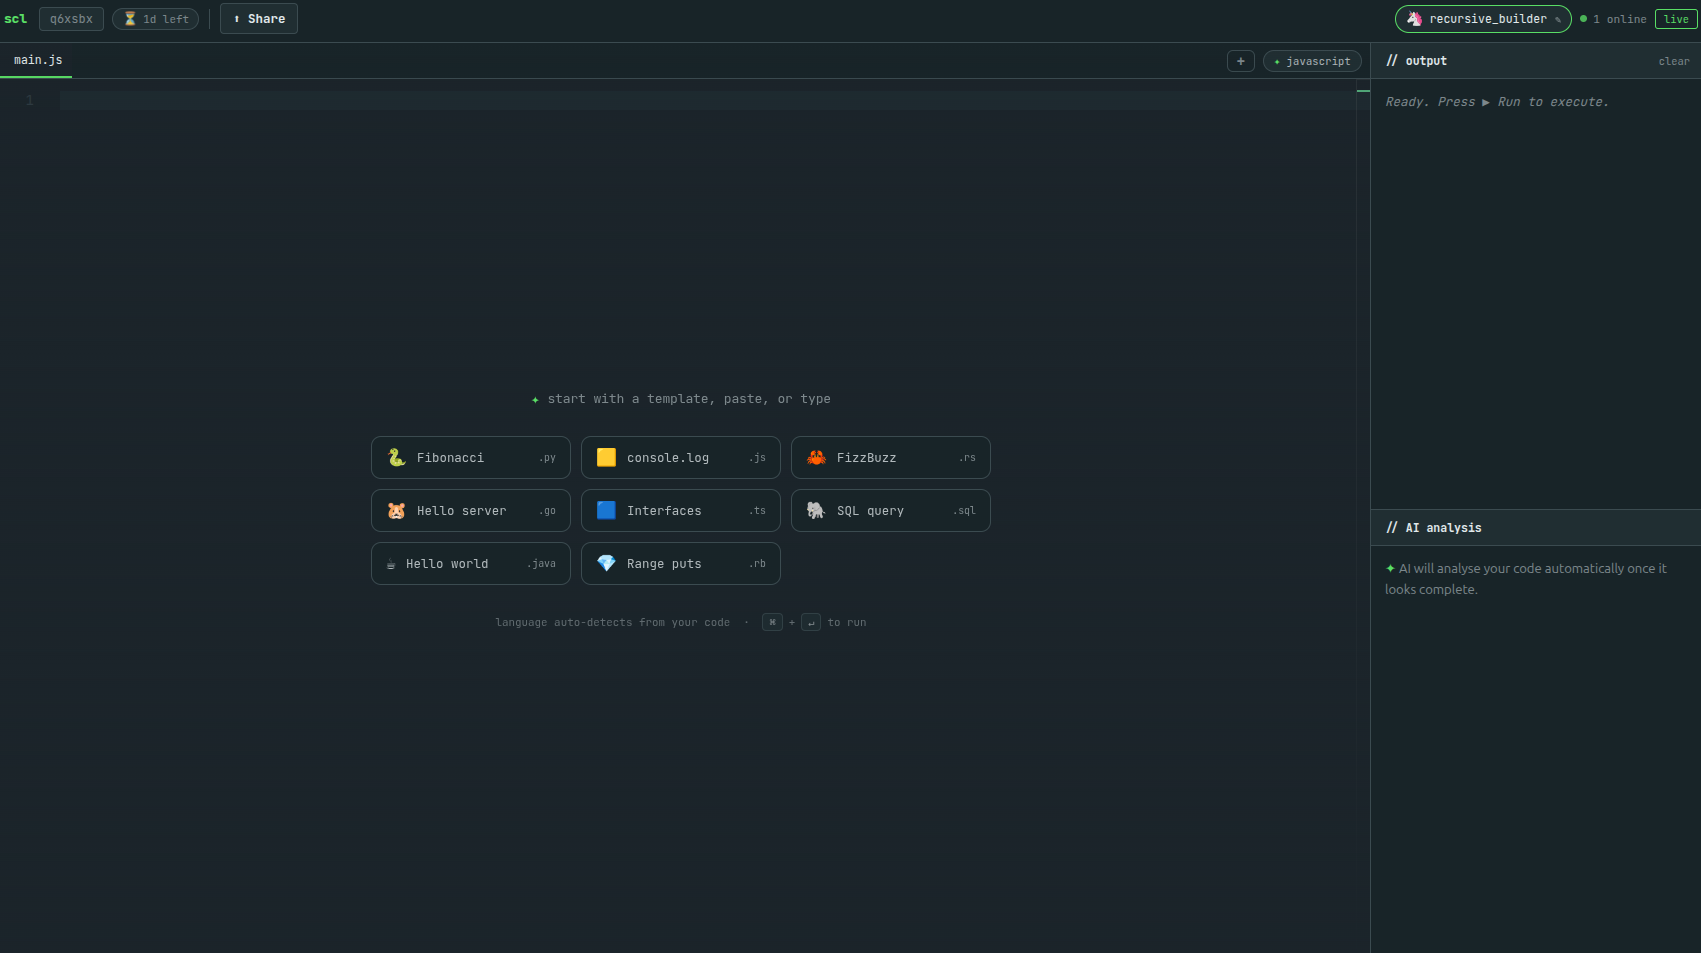Choose the console.log JS template
This screenshot has height=953, width=1701.
coord(681,458)
